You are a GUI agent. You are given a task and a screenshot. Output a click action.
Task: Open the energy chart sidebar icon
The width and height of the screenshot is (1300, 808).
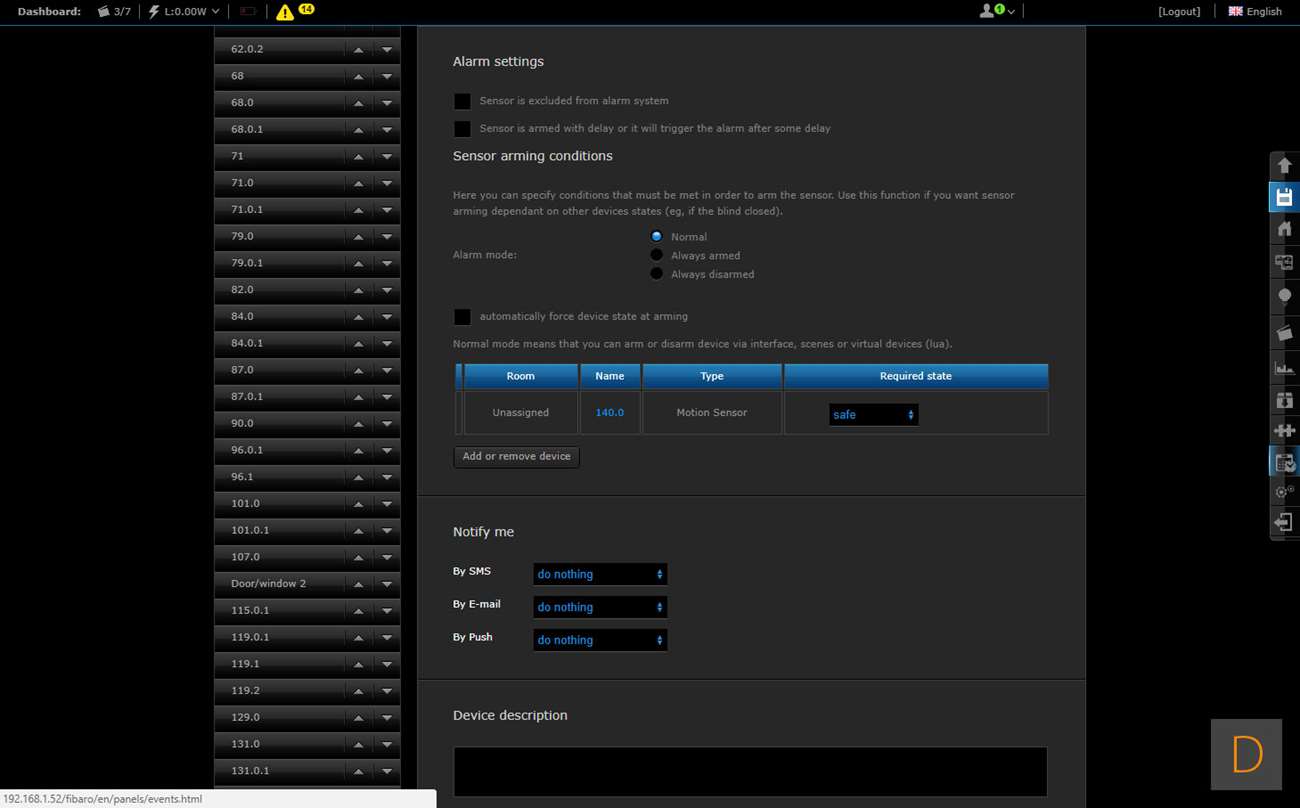tap(1284, 368)
